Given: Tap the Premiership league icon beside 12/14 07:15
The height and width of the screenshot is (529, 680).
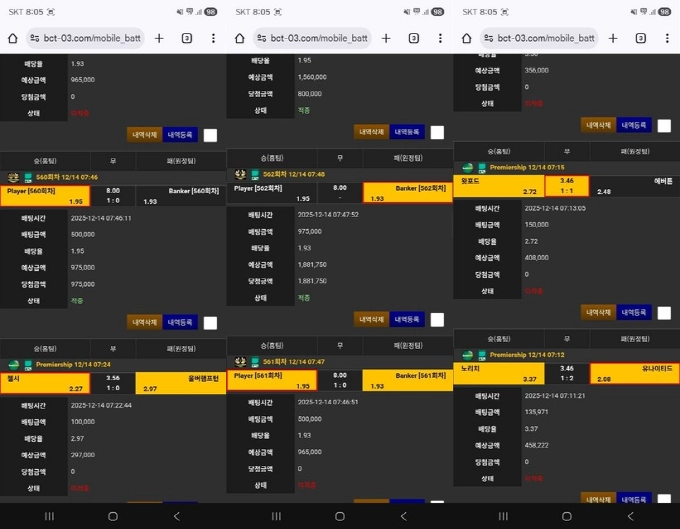Looking at the screenshot, I should tap(481, 167).
